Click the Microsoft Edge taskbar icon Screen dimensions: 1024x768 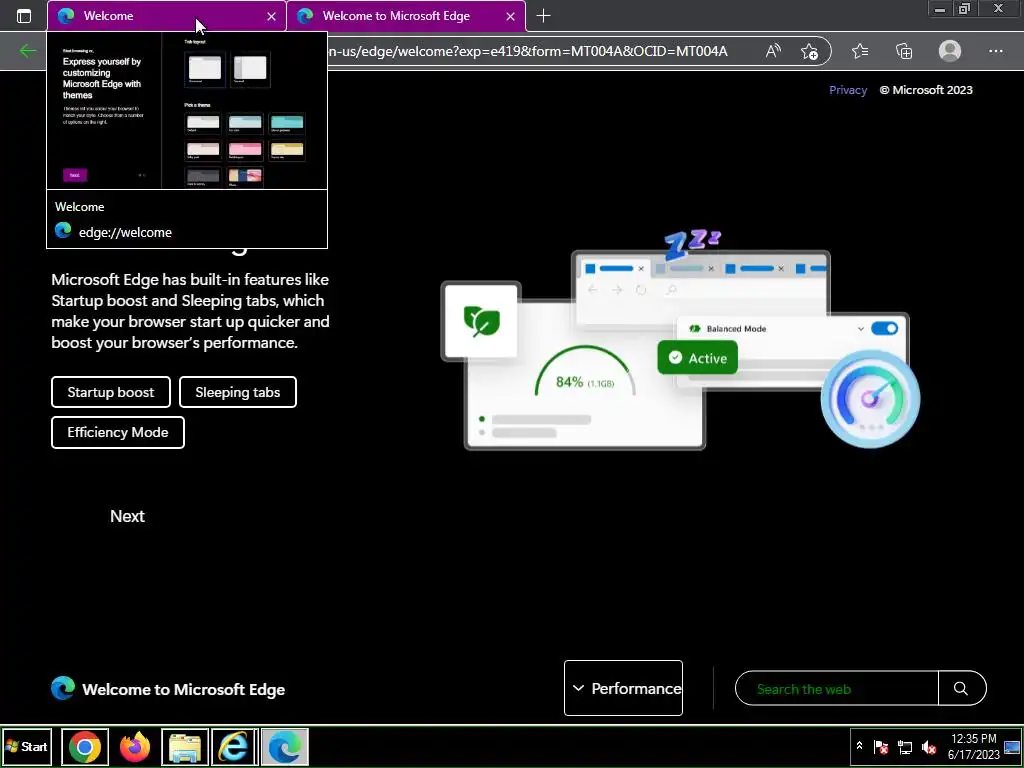coord(285,746)
